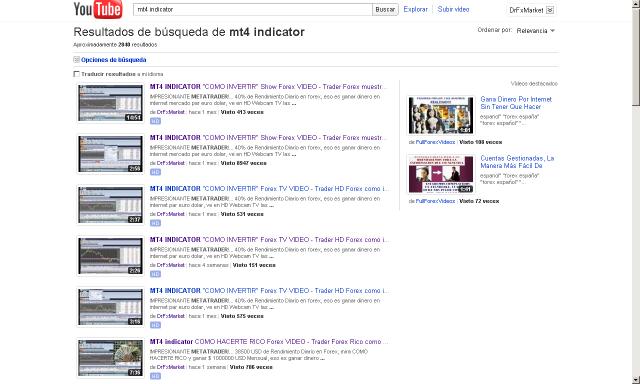Image resolution: width=640 pixels, height=384 pixels.
Task: Open the Cuentas Gestionadas featured thumbnail
Action: (441, 174)
